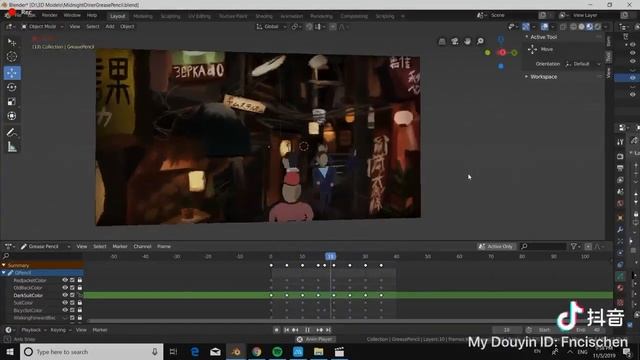Open Windows Start menu
This screenshot has width=640, height=360.
point(10,352)
